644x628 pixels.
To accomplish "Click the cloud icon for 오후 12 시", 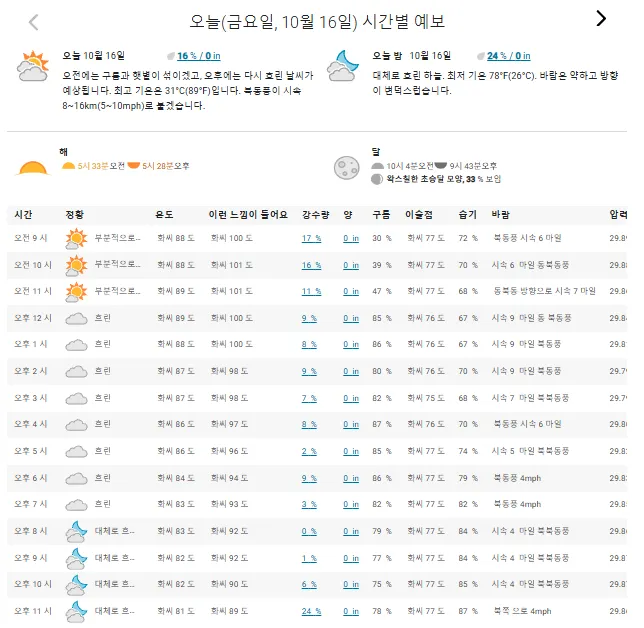I will (76, 318).
